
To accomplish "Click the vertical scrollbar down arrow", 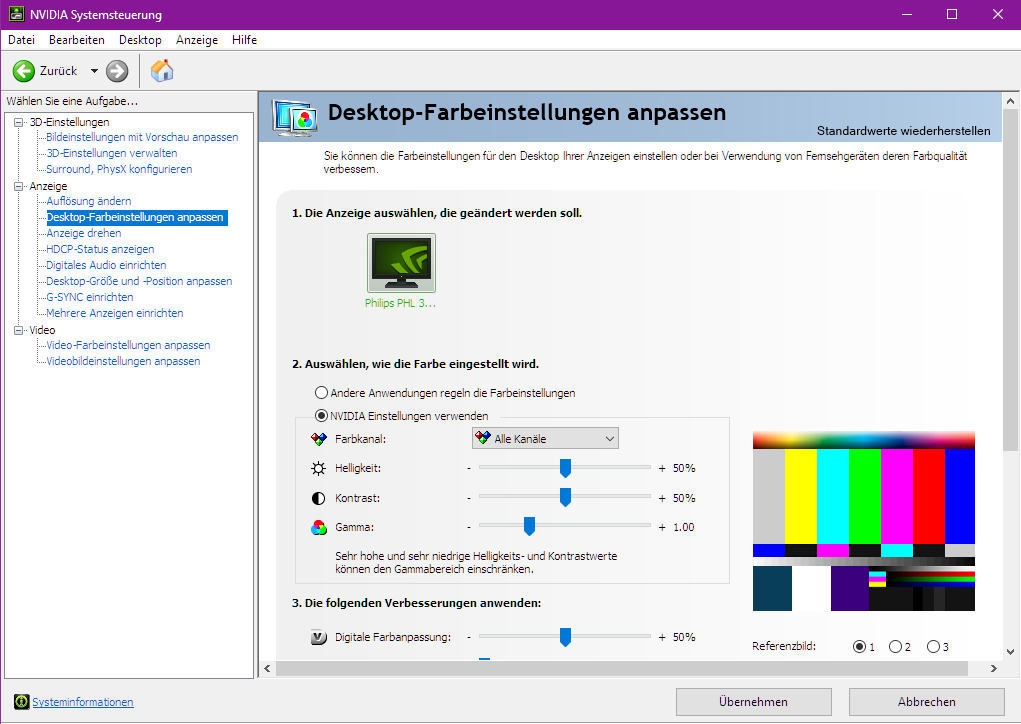I will point(1010,651).
